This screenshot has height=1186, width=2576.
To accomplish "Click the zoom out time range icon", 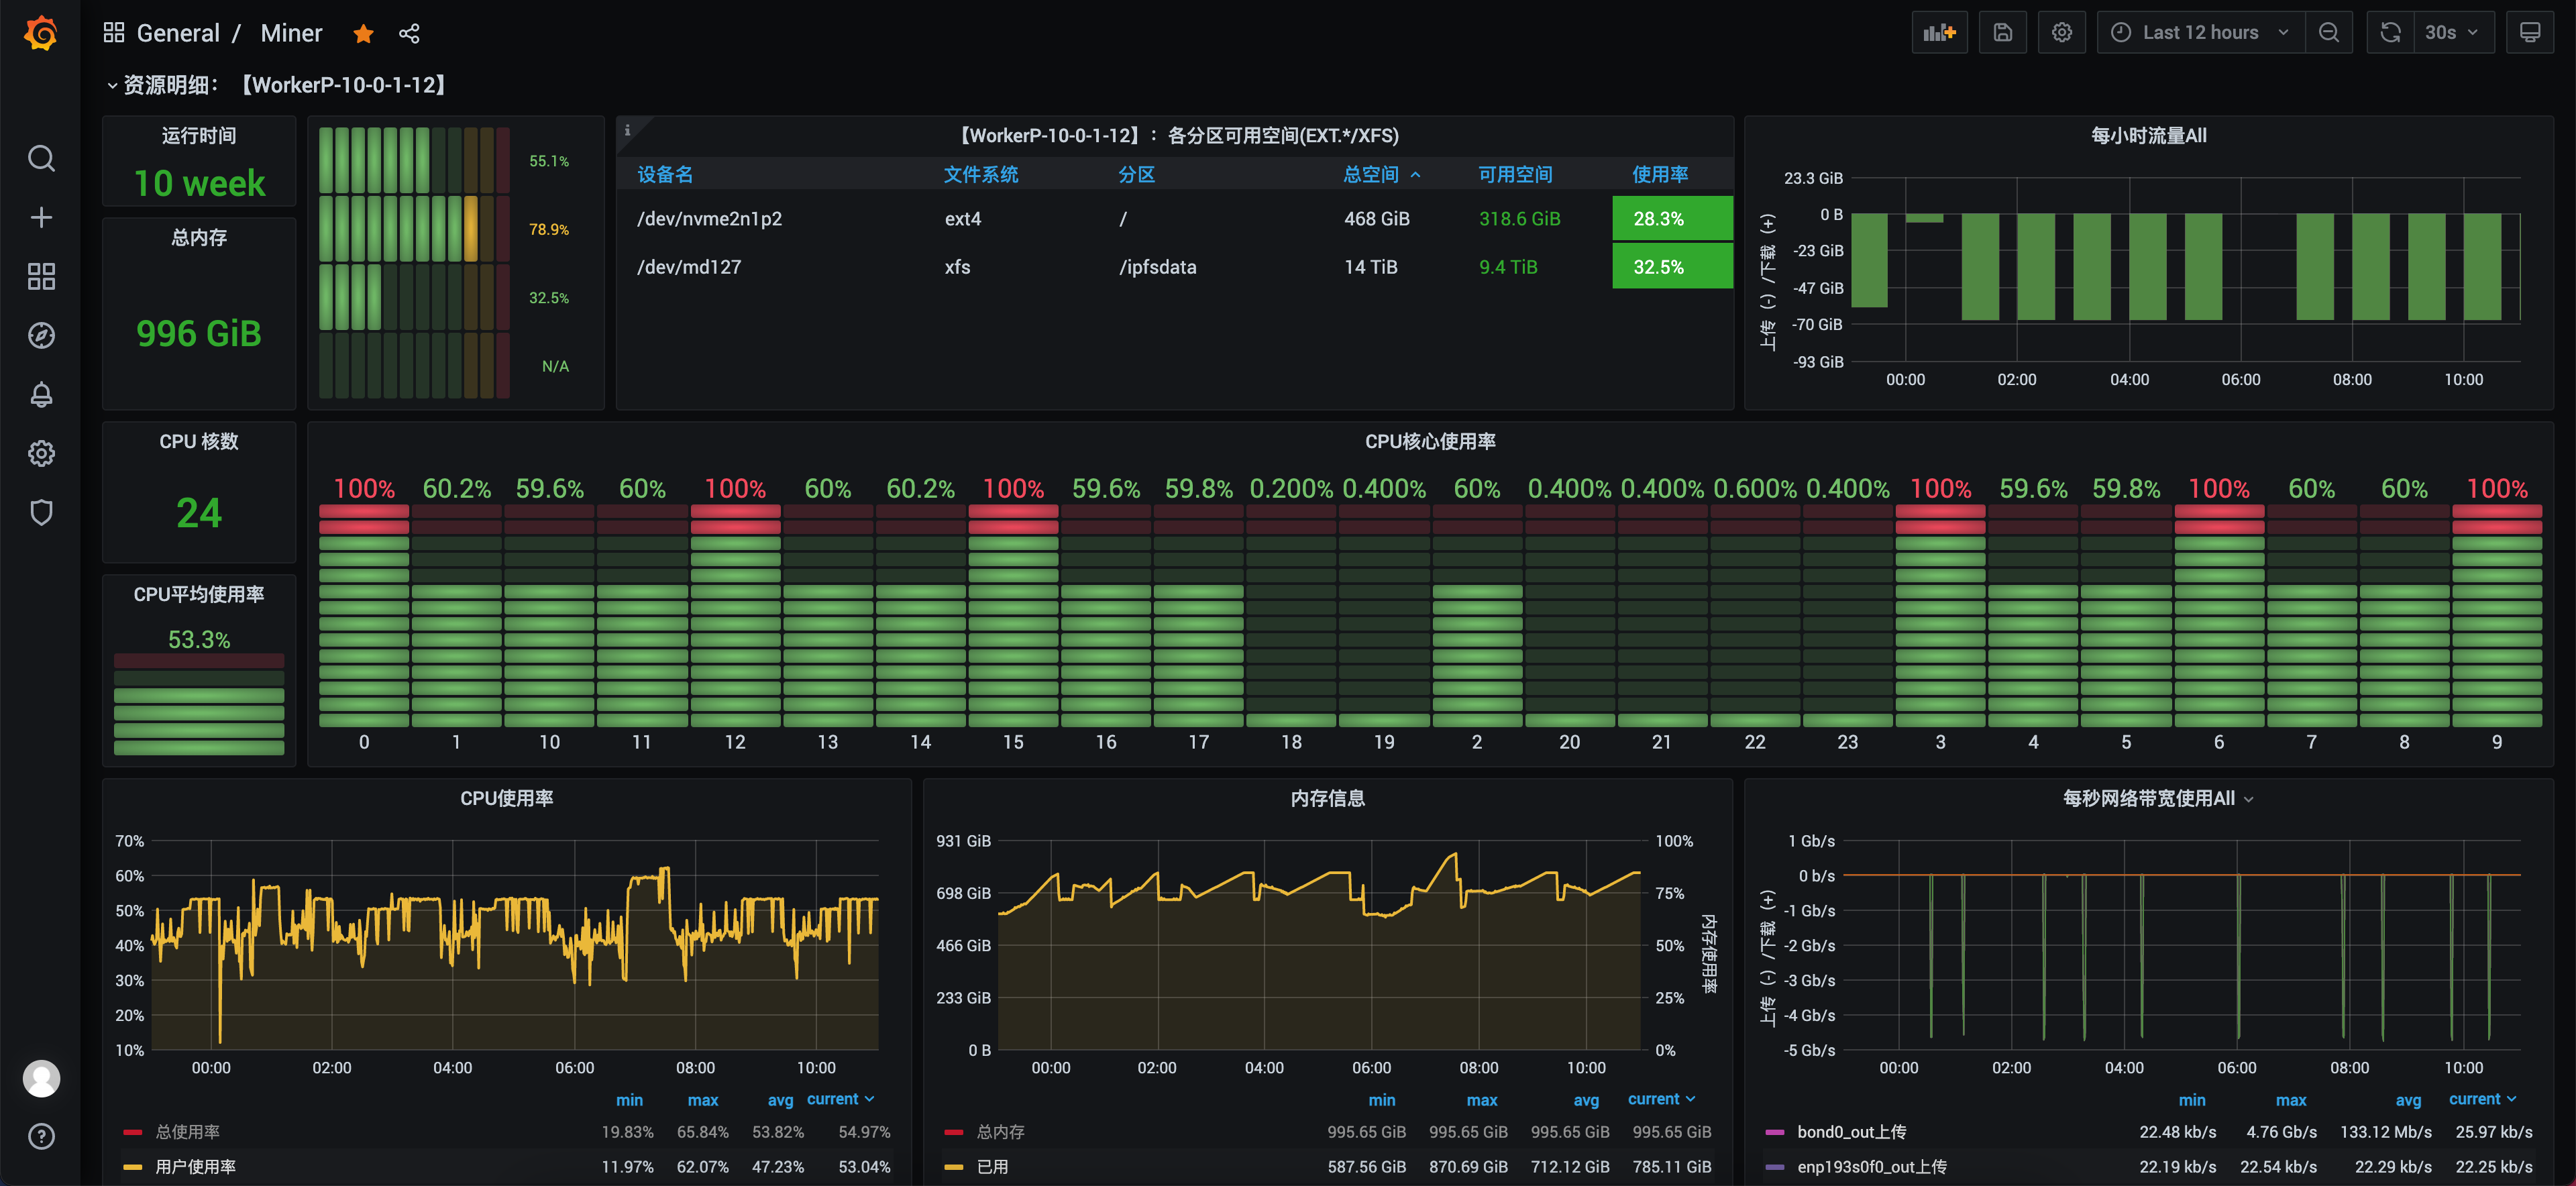I will coord(2328,33).
